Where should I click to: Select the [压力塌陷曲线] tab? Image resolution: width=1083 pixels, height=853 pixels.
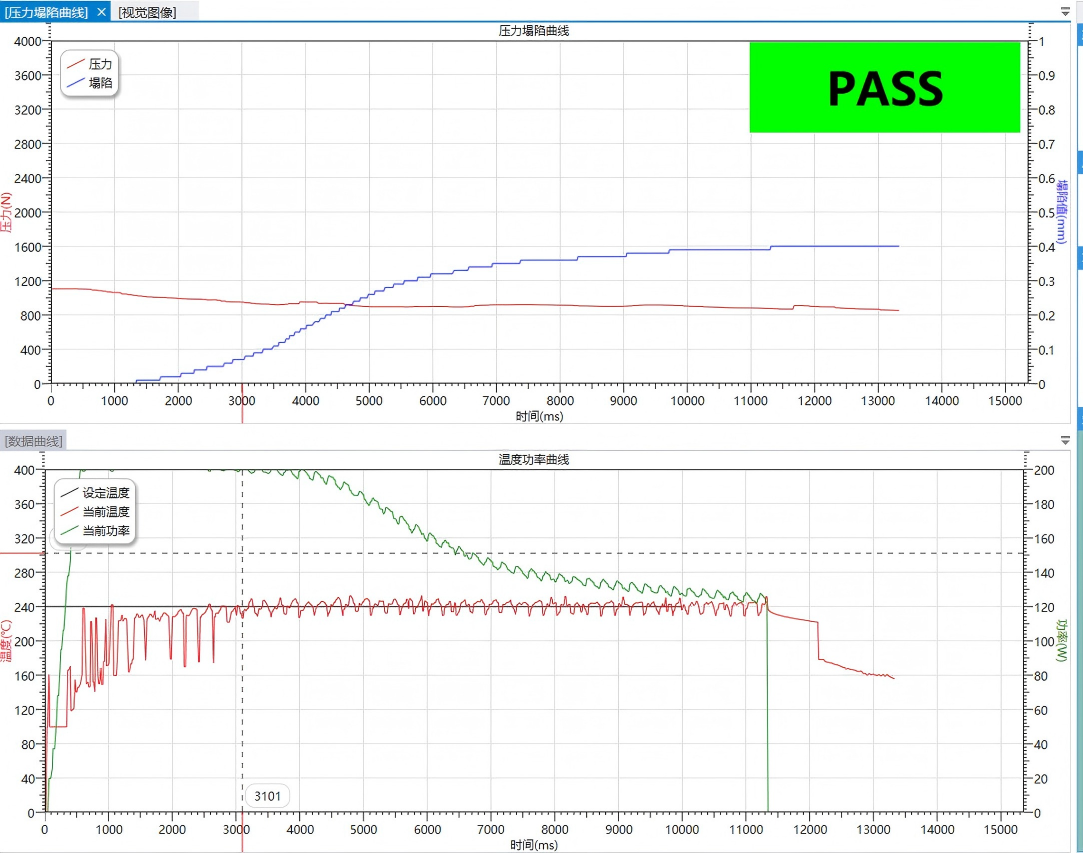click(47, 12)
